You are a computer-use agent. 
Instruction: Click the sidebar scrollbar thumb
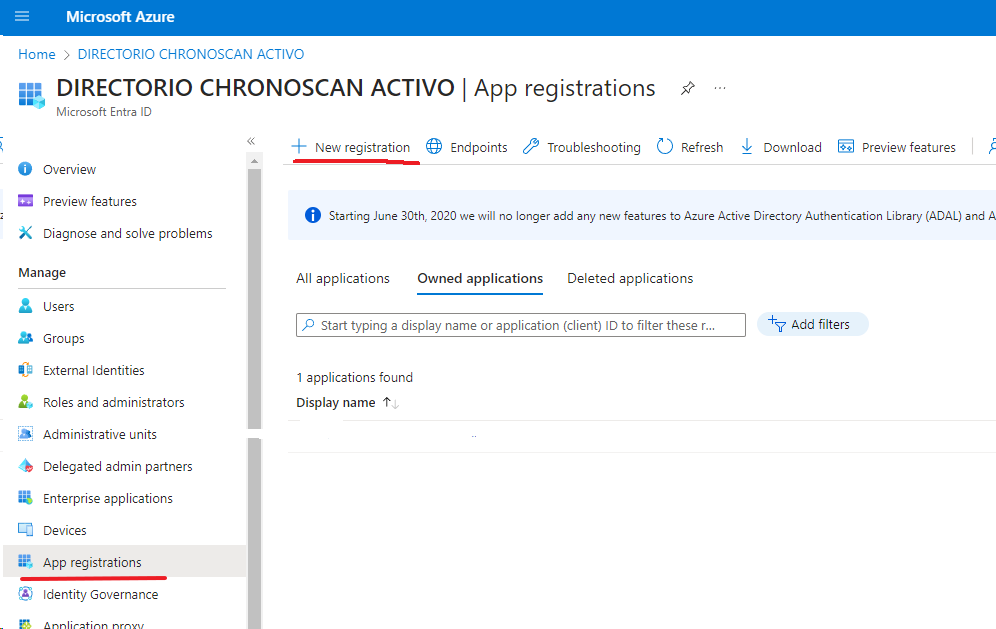254,299
